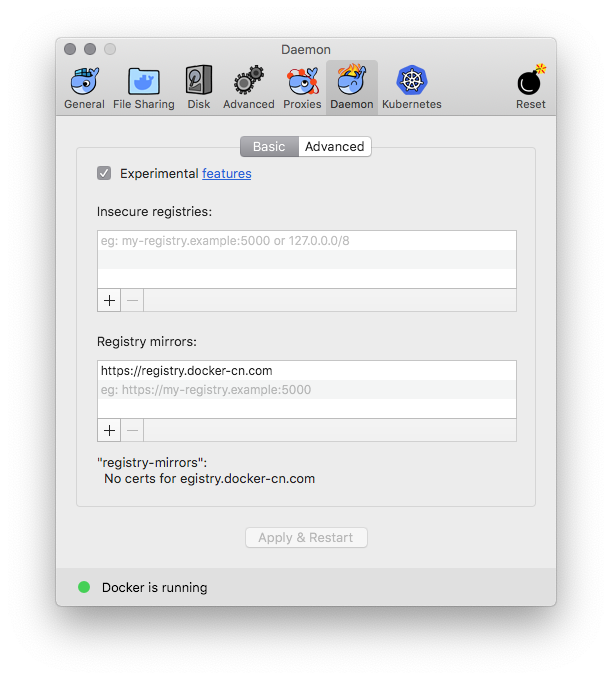
Task: Remove registry mirror with minus button
Action: 132,430
